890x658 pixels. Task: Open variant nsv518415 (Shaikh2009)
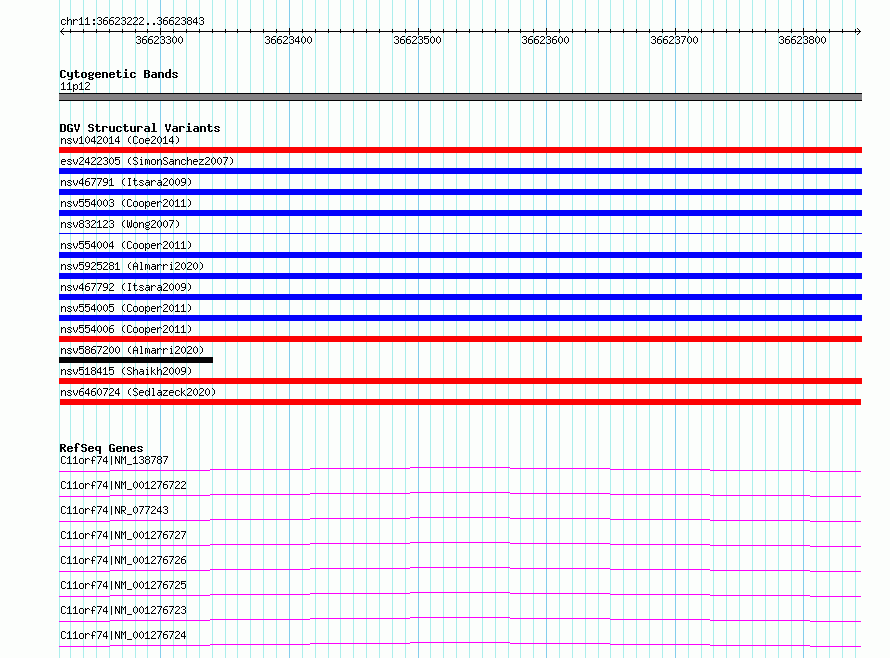pyautogui.click(x=126, y=371)
